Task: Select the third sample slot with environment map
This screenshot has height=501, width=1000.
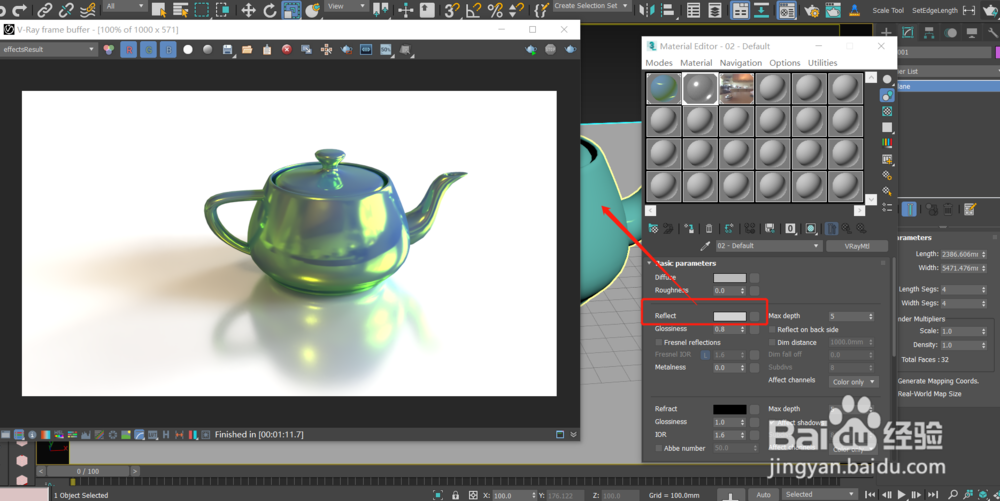Action: click(737, 88)
